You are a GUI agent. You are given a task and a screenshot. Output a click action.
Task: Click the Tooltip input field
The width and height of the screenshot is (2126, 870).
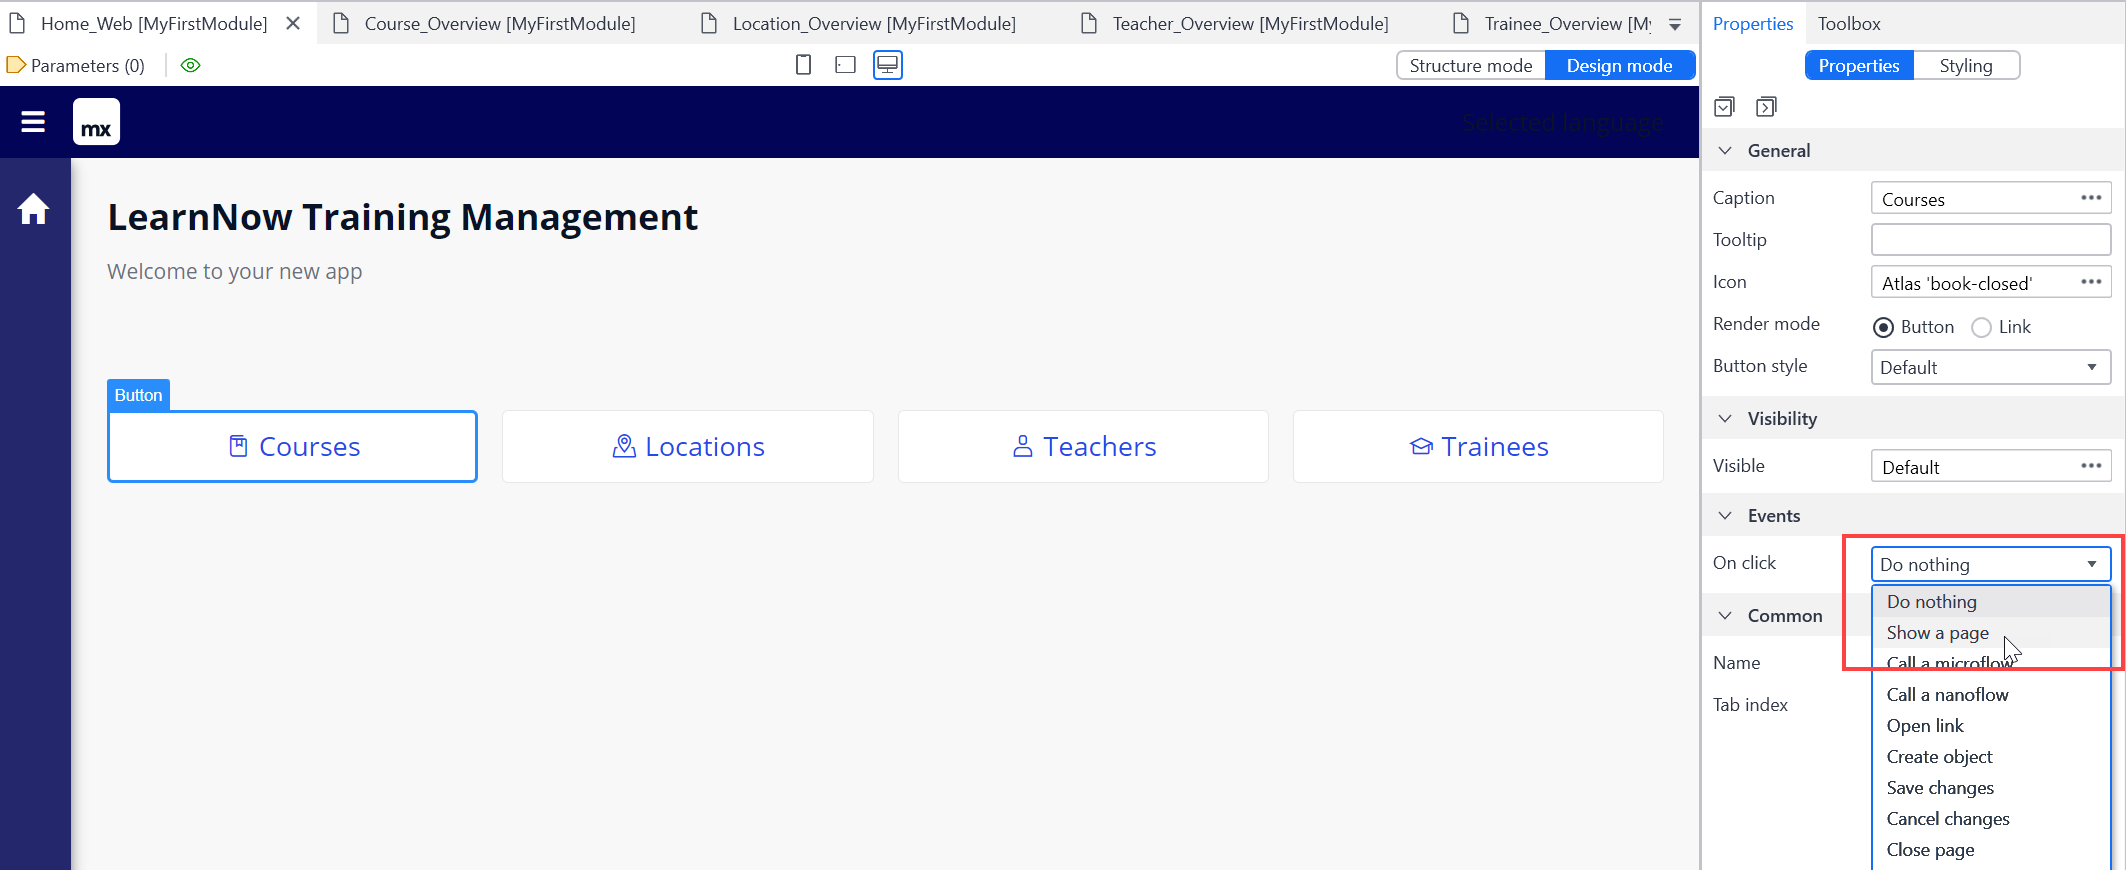[1990, 240]
